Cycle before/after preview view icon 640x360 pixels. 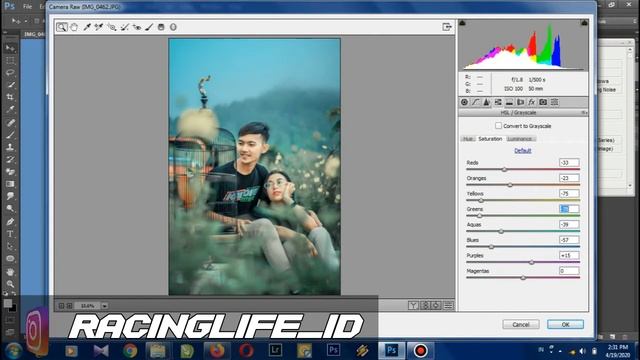(413, 305)
